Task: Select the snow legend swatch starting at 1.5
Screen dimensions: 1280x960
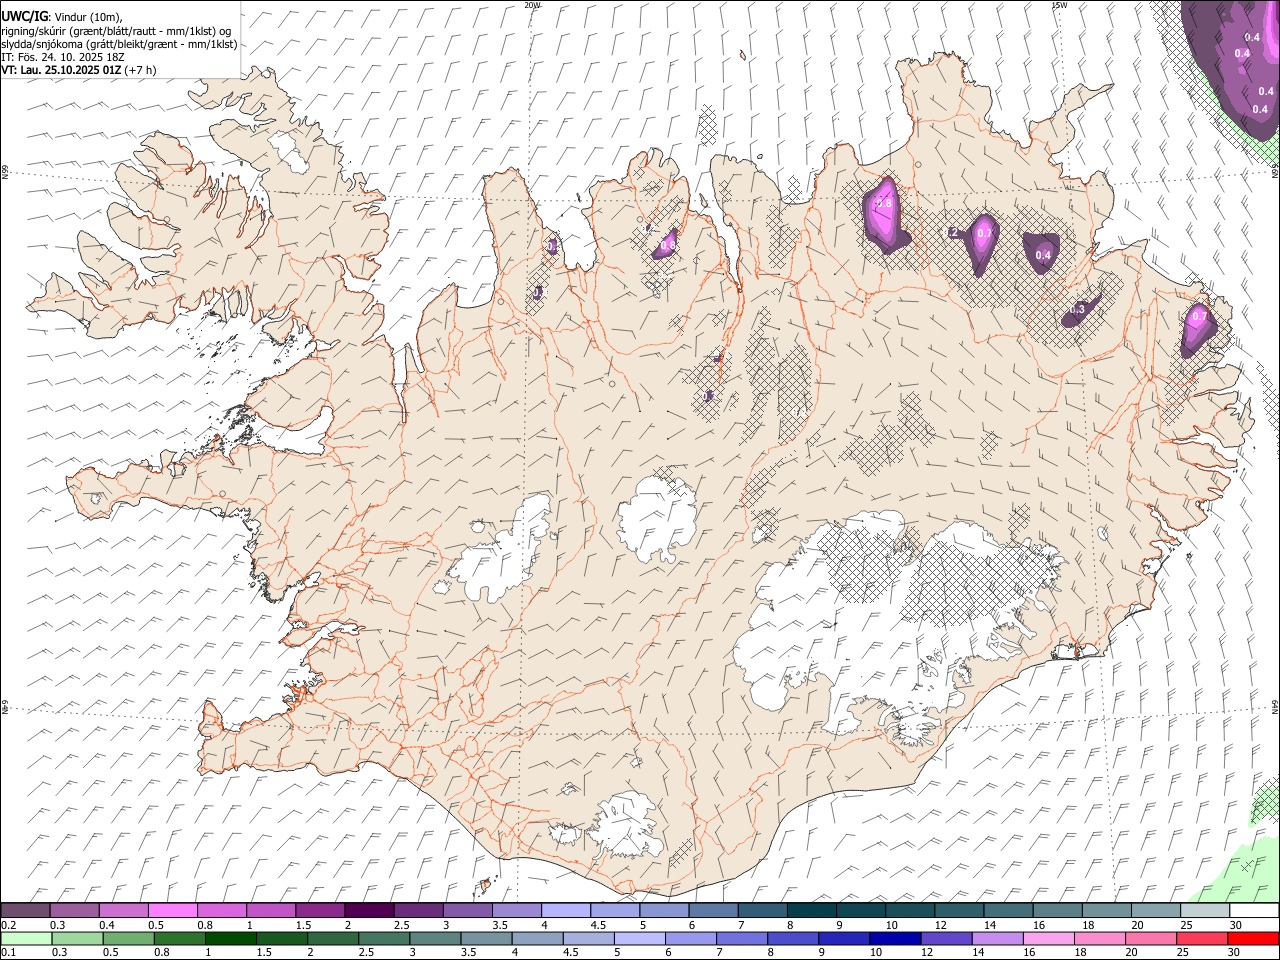Action: (x=319, y=911)
